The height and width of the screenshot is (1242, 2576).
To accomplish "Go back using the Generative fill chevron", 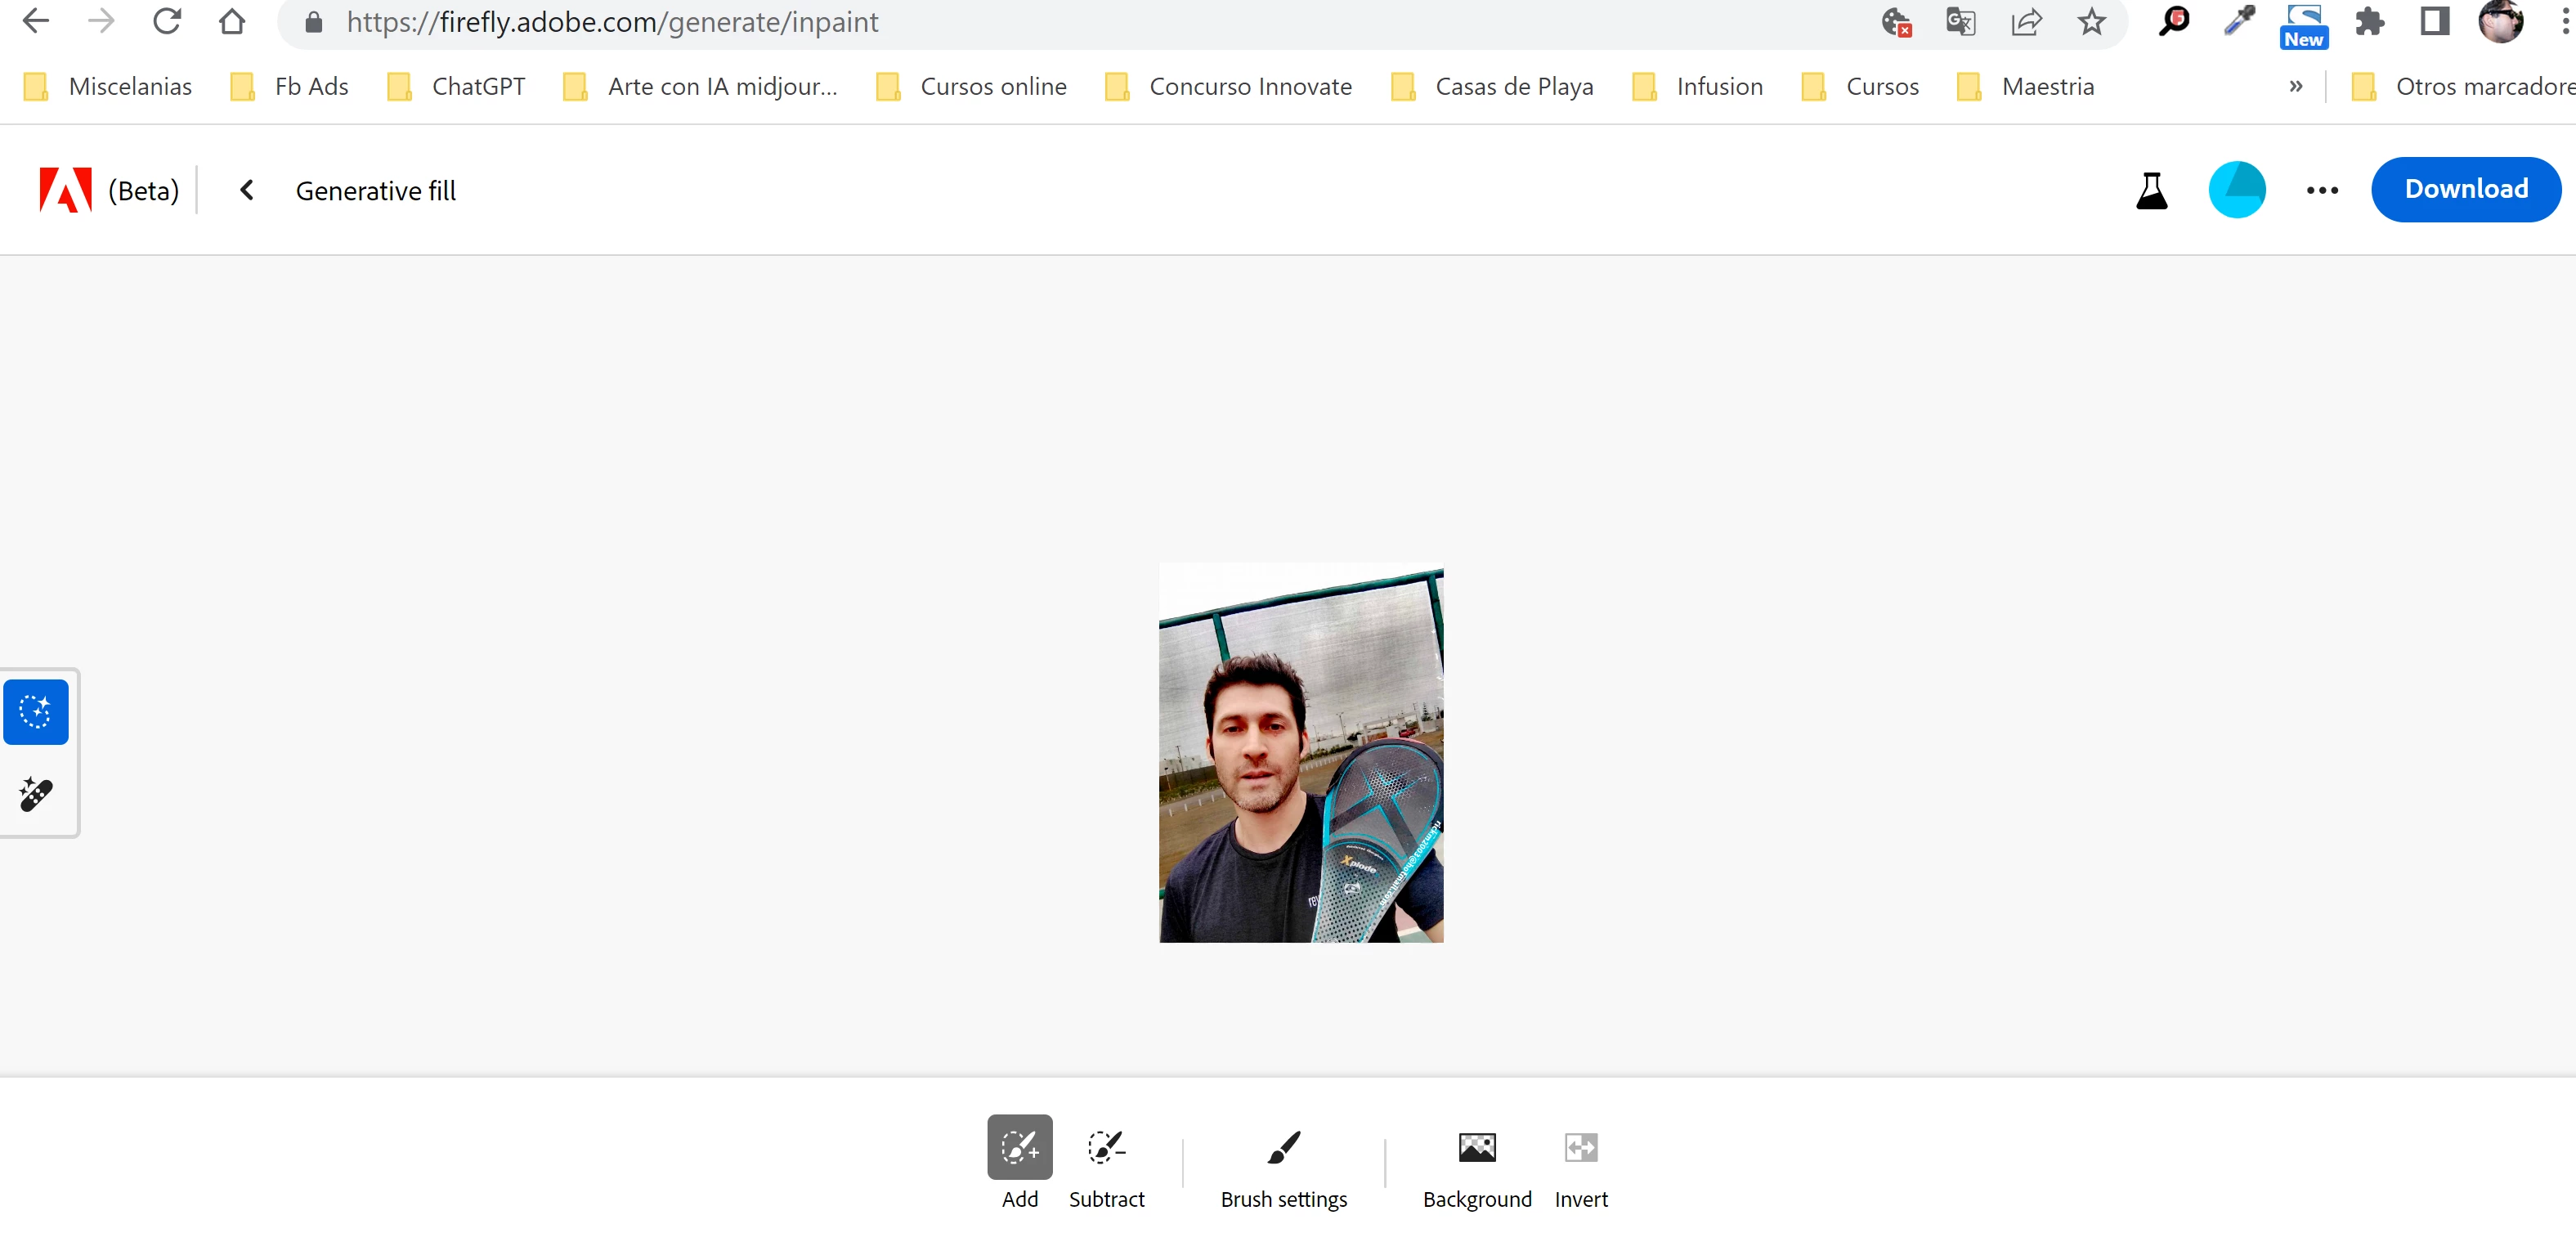I will point(247,190).
